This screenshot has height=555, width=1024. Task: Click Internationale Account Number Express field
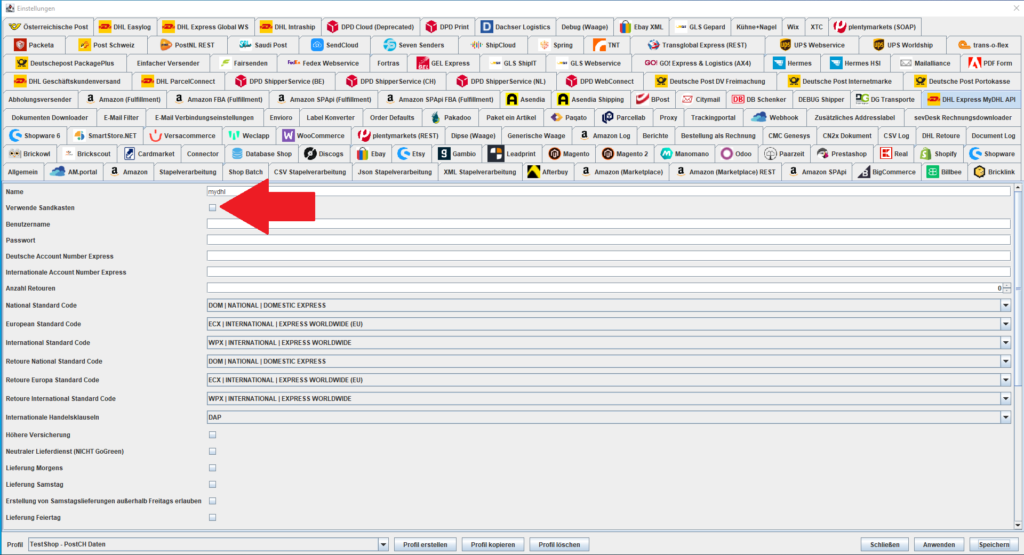coord(609,272)
